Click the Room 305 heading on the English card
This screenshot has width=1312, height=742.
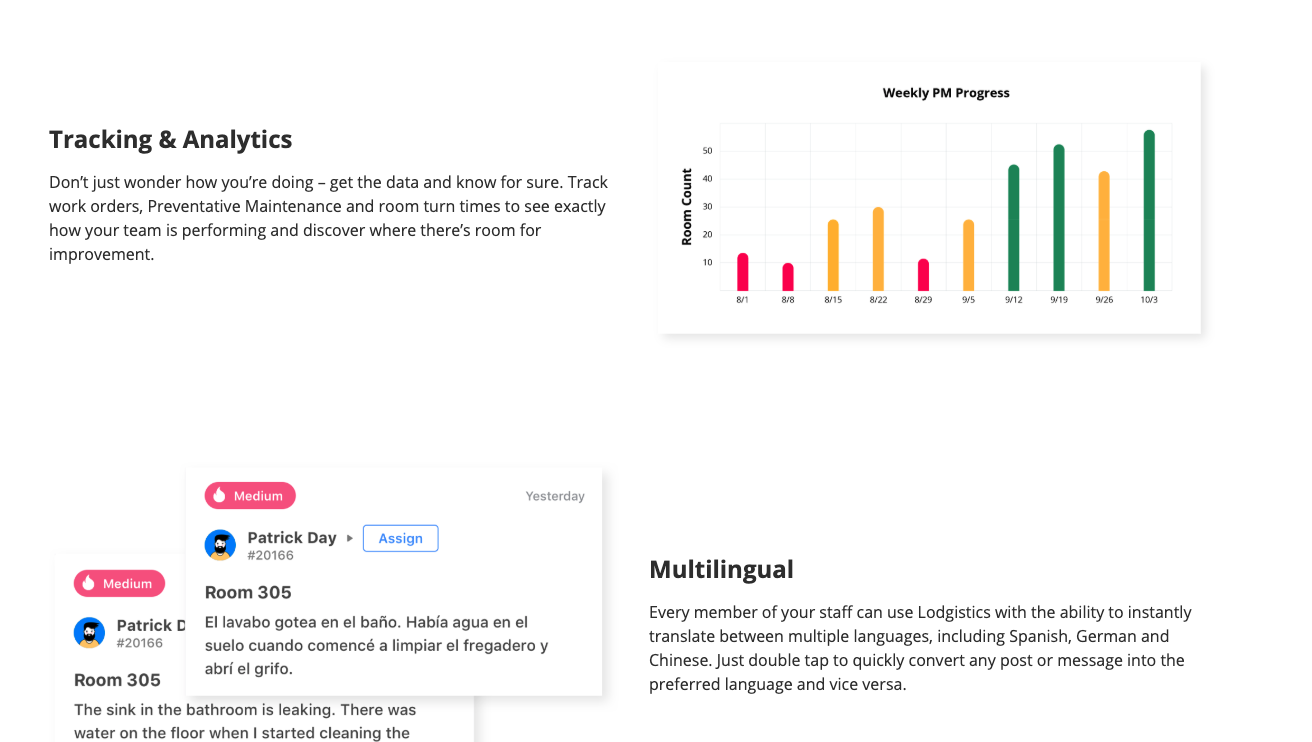click(117, 680)
